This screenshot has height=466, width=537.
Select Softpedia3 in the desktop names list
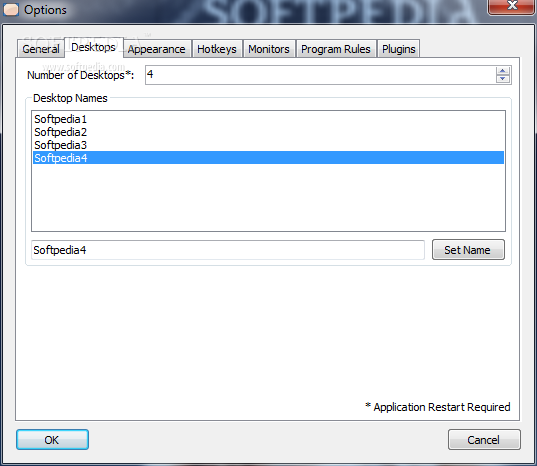(268, 145)
